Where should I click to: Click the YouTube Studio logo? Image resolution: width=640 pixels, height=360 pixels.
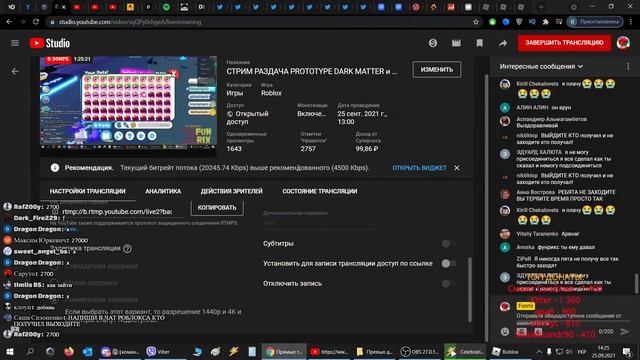(x=50, y=43)
